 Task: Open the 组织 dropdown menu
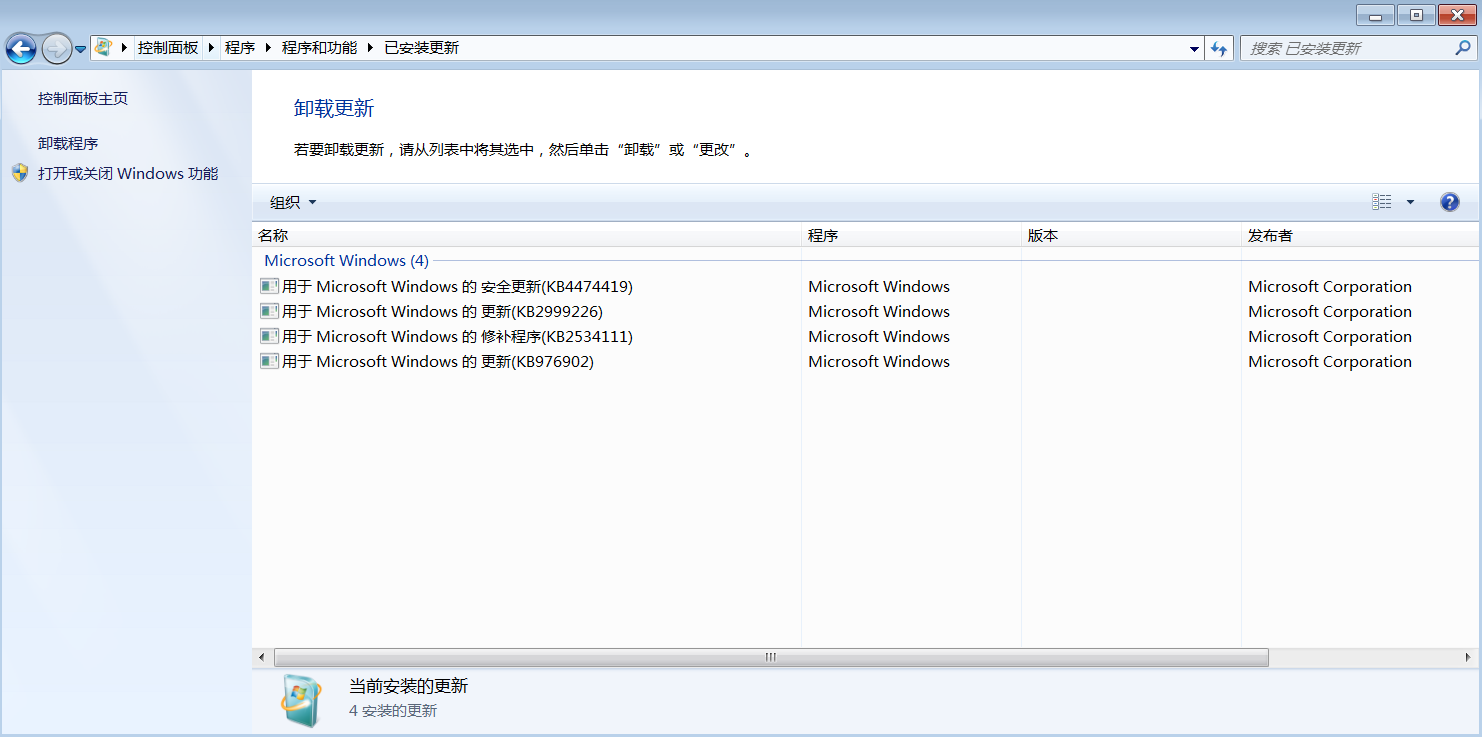point(293,202)
